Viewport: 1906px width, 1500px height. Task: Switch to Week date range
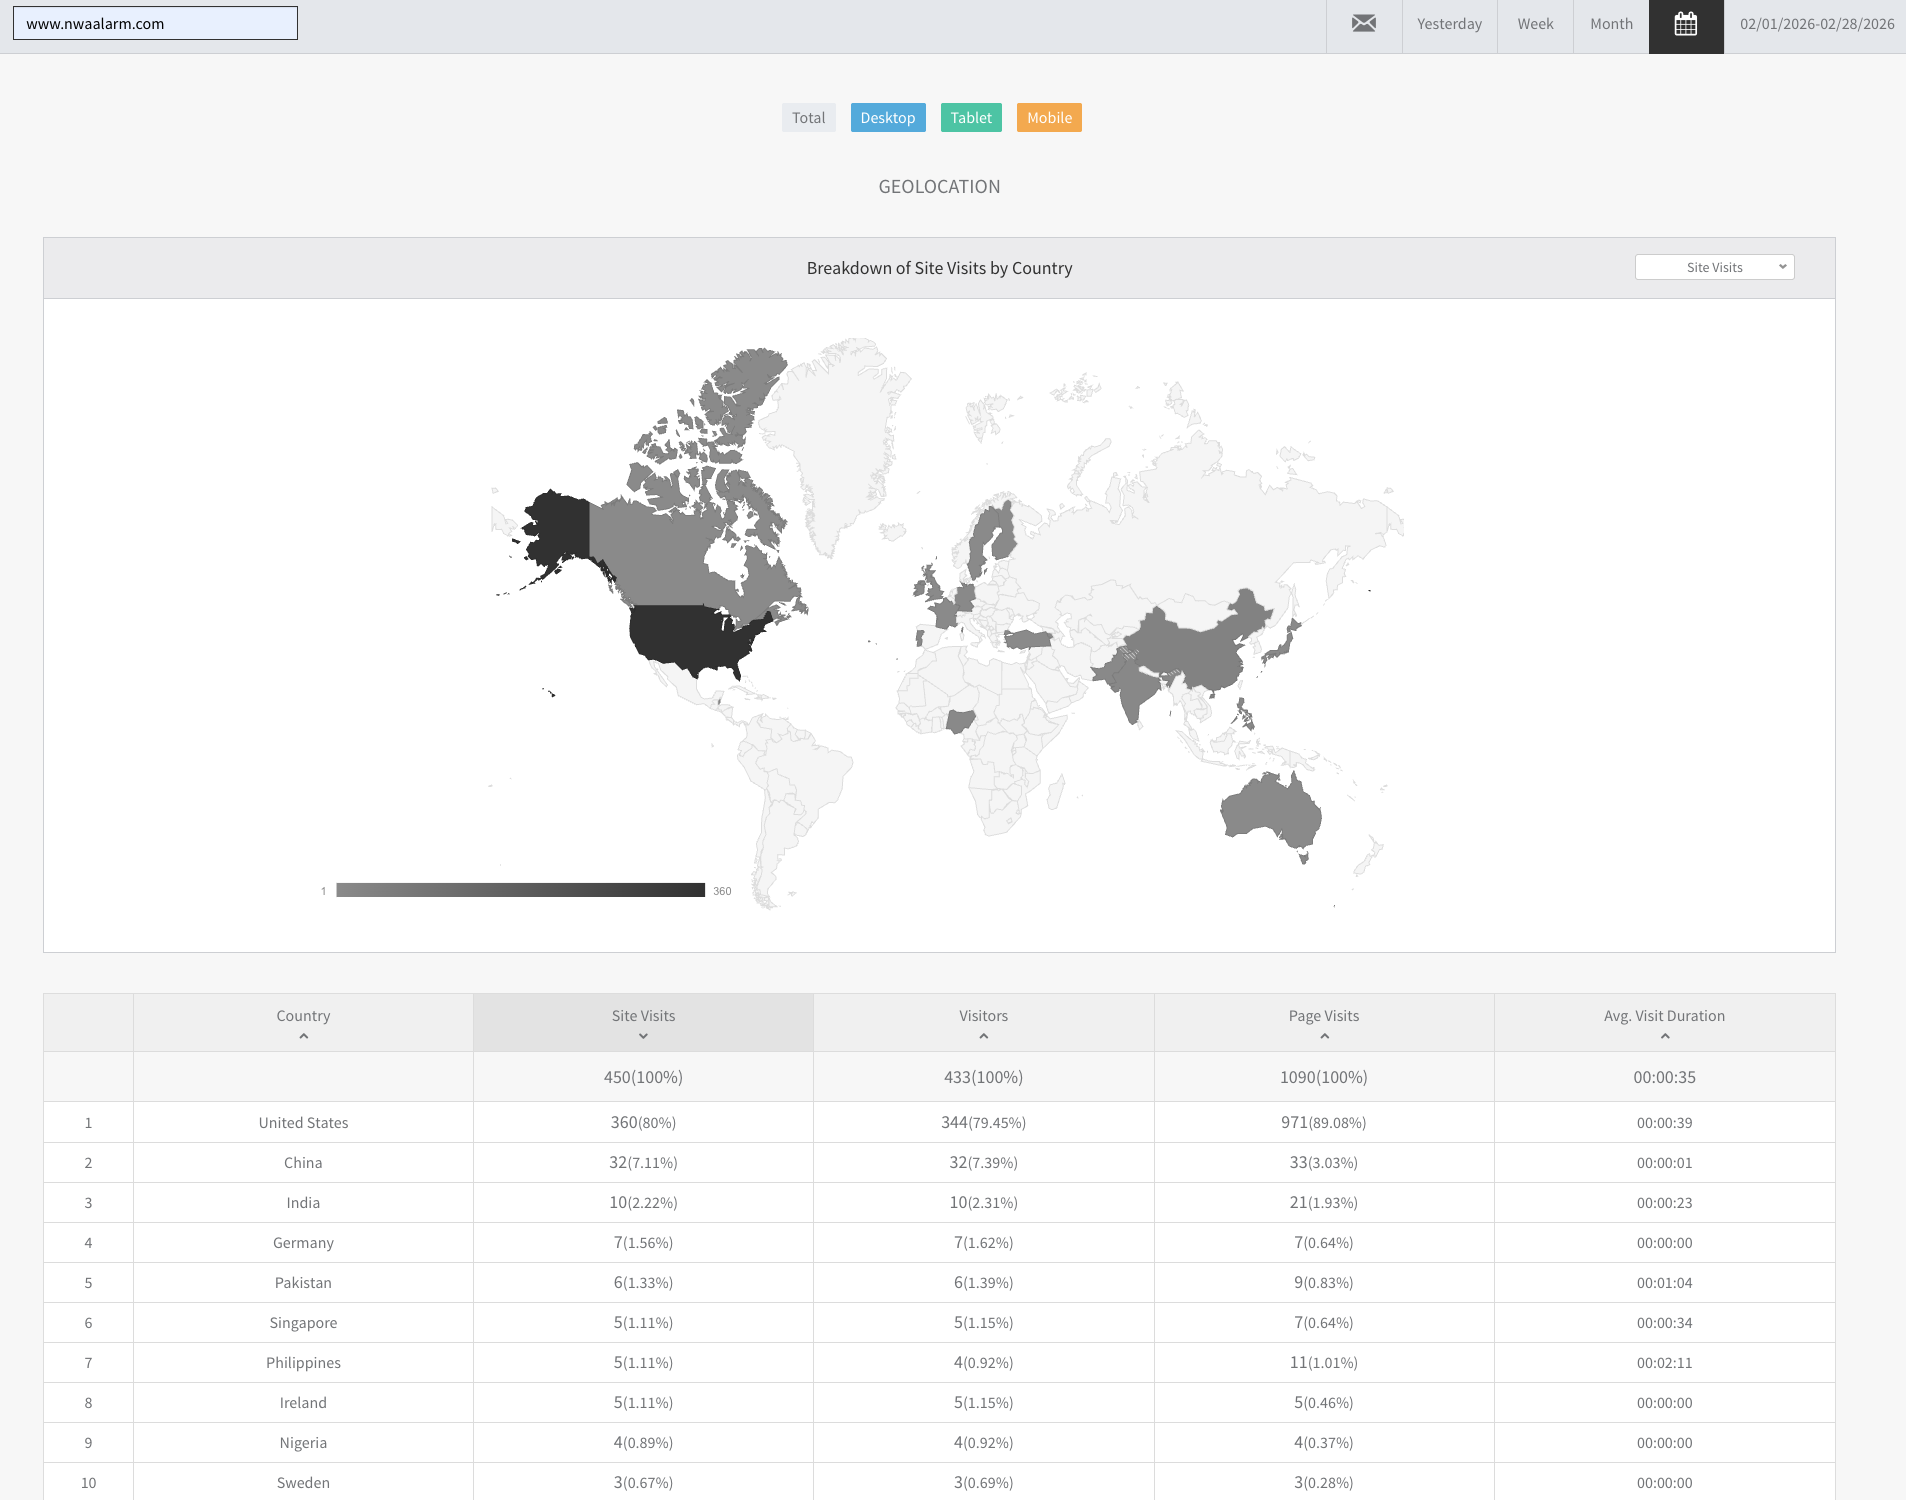click(1535, 24)
